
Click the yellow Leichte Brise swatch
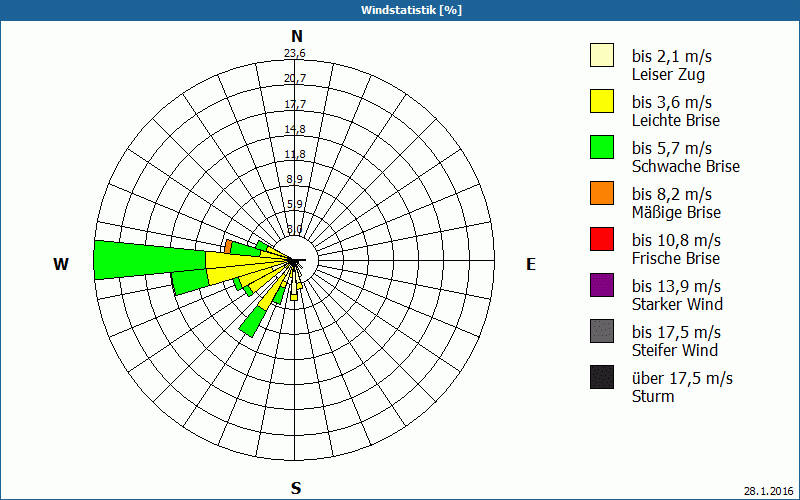tap(602, 101)
